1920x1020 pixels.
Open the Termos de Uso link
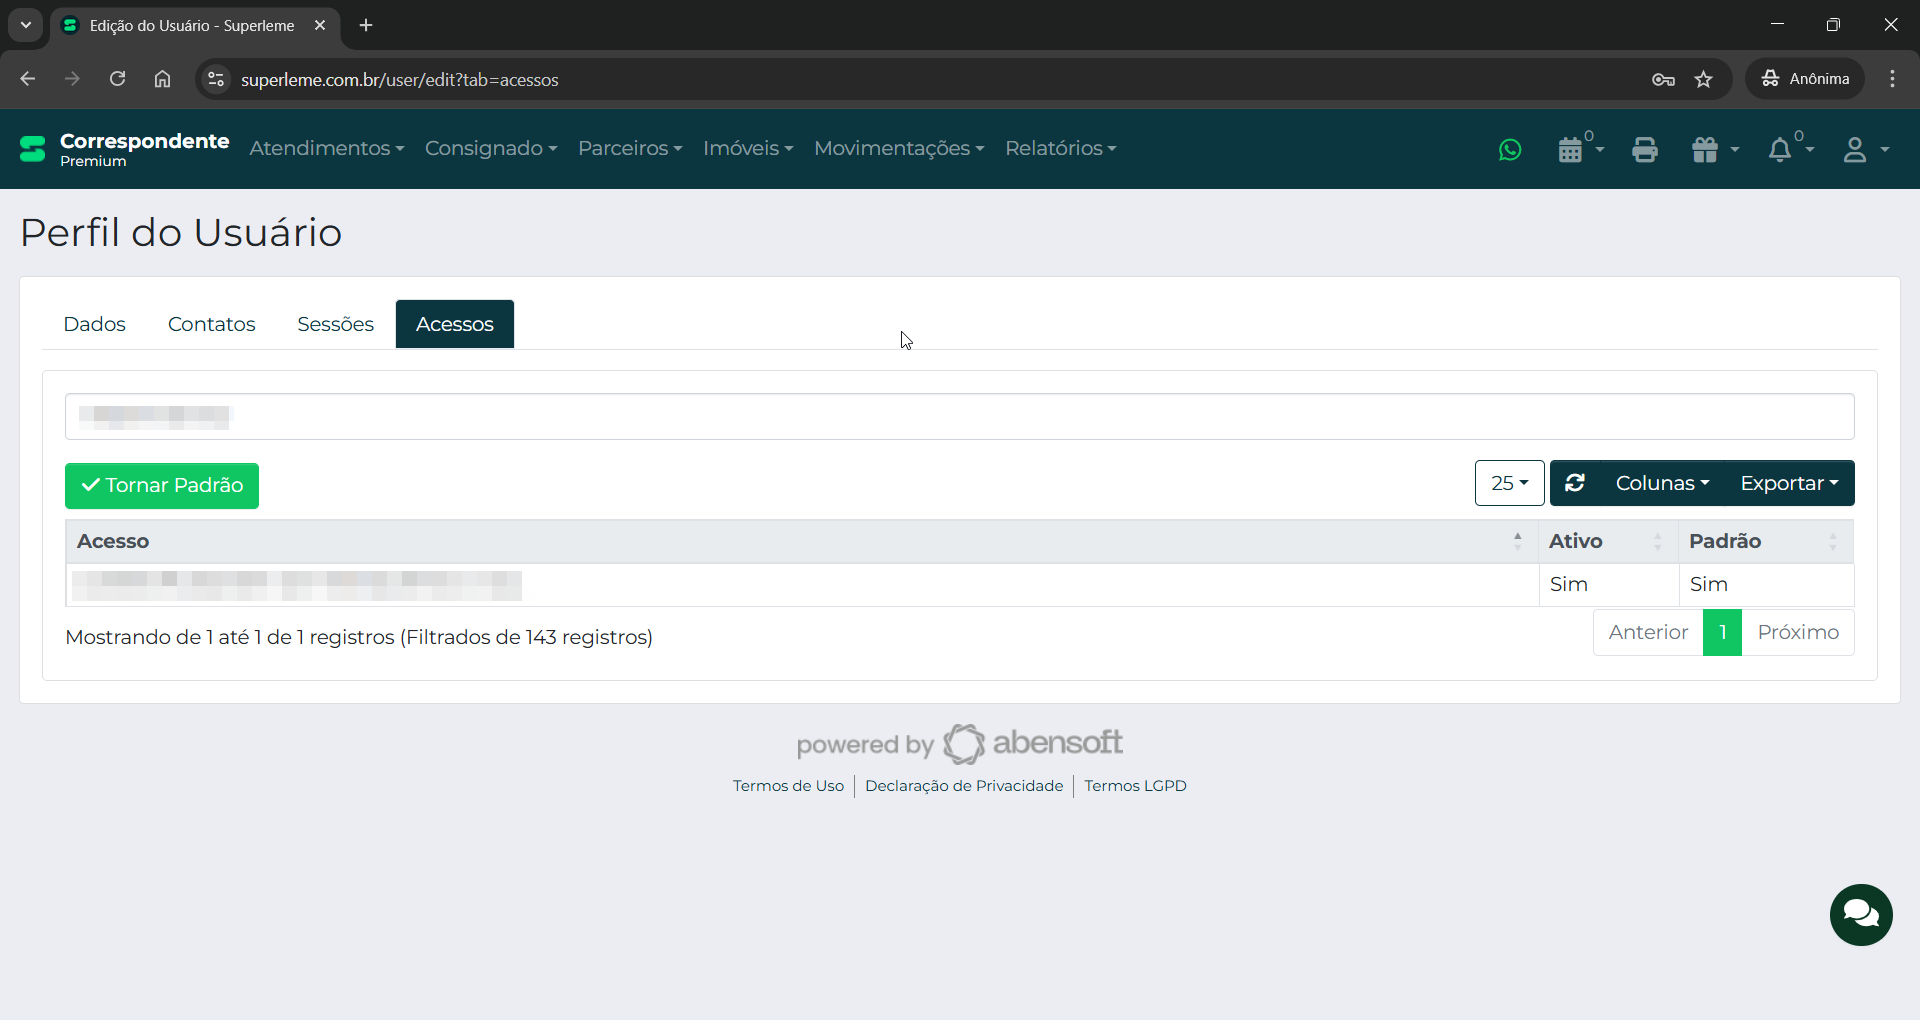pyautogui.click(x=788, y=786)
